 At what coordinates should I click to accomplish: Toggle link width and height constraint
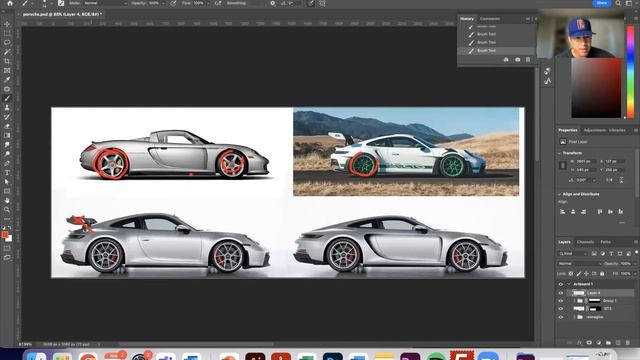click(x=562, y=165)
